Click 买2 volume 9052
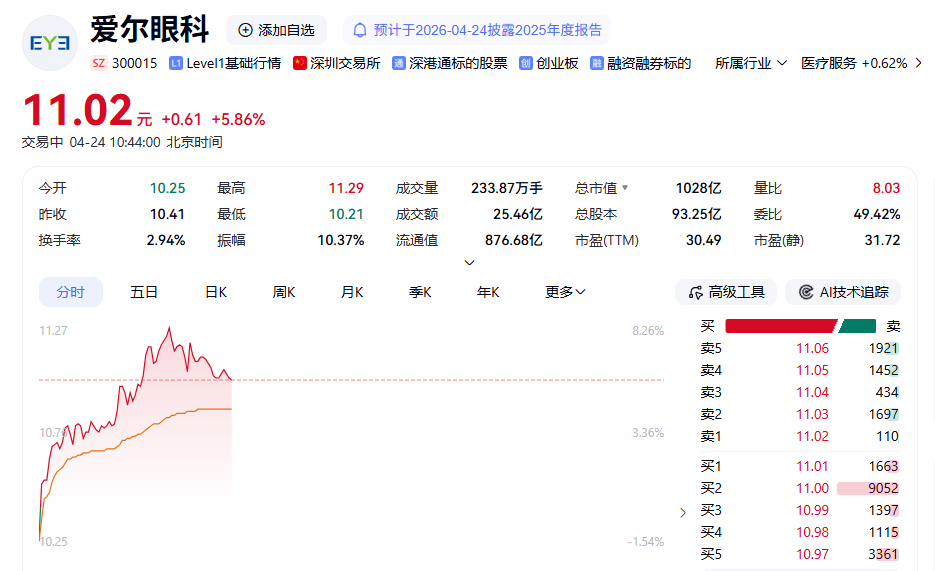Viewport: 935px width, 571px height. pyautogui.click(x=883, y=488)
